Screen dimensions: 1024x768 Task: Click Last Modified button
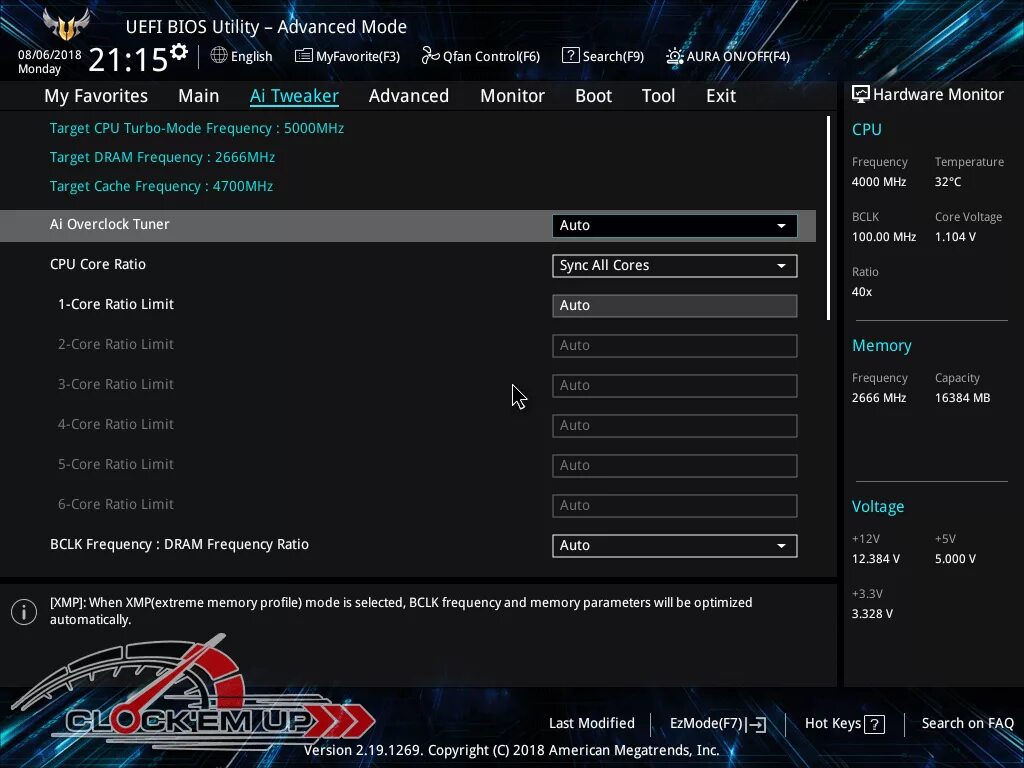(x=592, y=724)
